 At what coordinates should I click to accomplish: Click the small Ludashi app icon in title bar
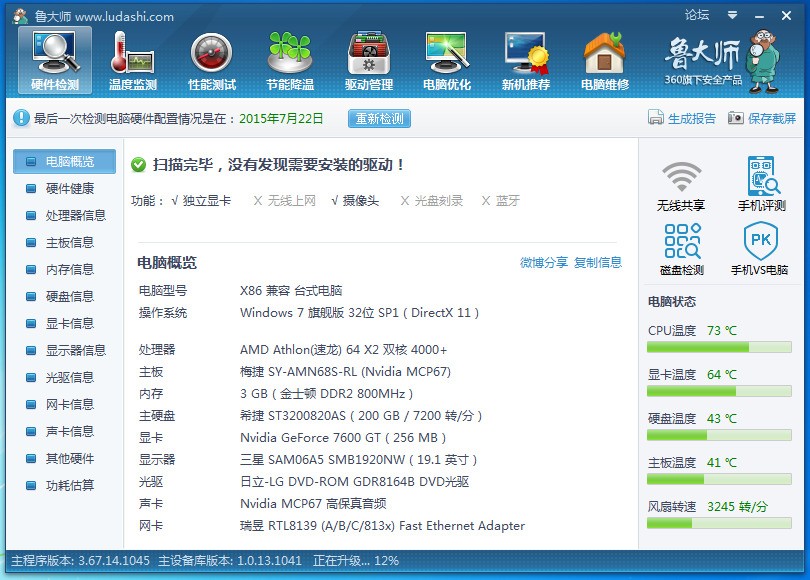click(x=20, y=16)
